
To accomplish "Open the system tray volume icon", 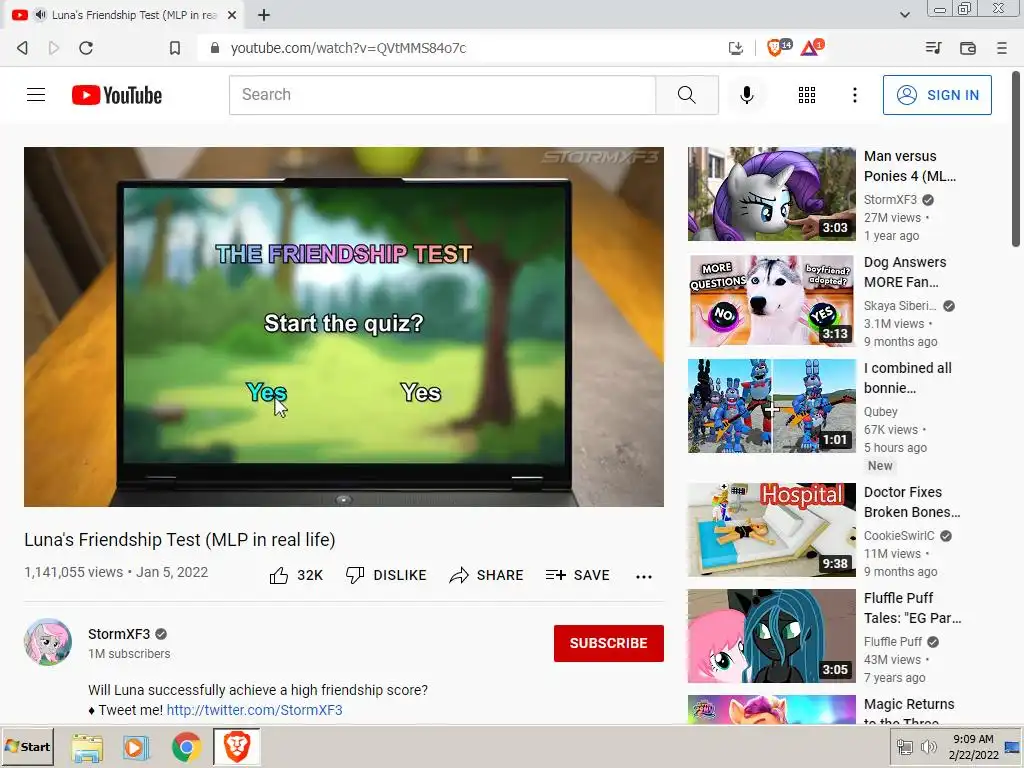I will point(928,746).
